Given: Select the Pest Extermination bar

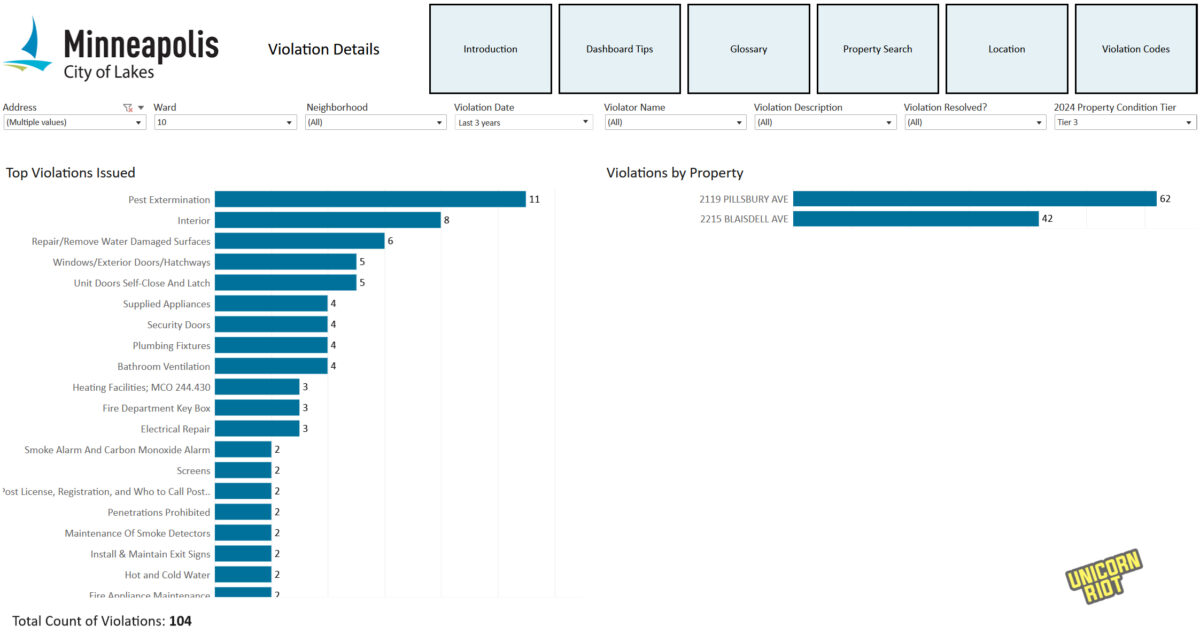Looking at the screenshot, I should pos(370,199).
